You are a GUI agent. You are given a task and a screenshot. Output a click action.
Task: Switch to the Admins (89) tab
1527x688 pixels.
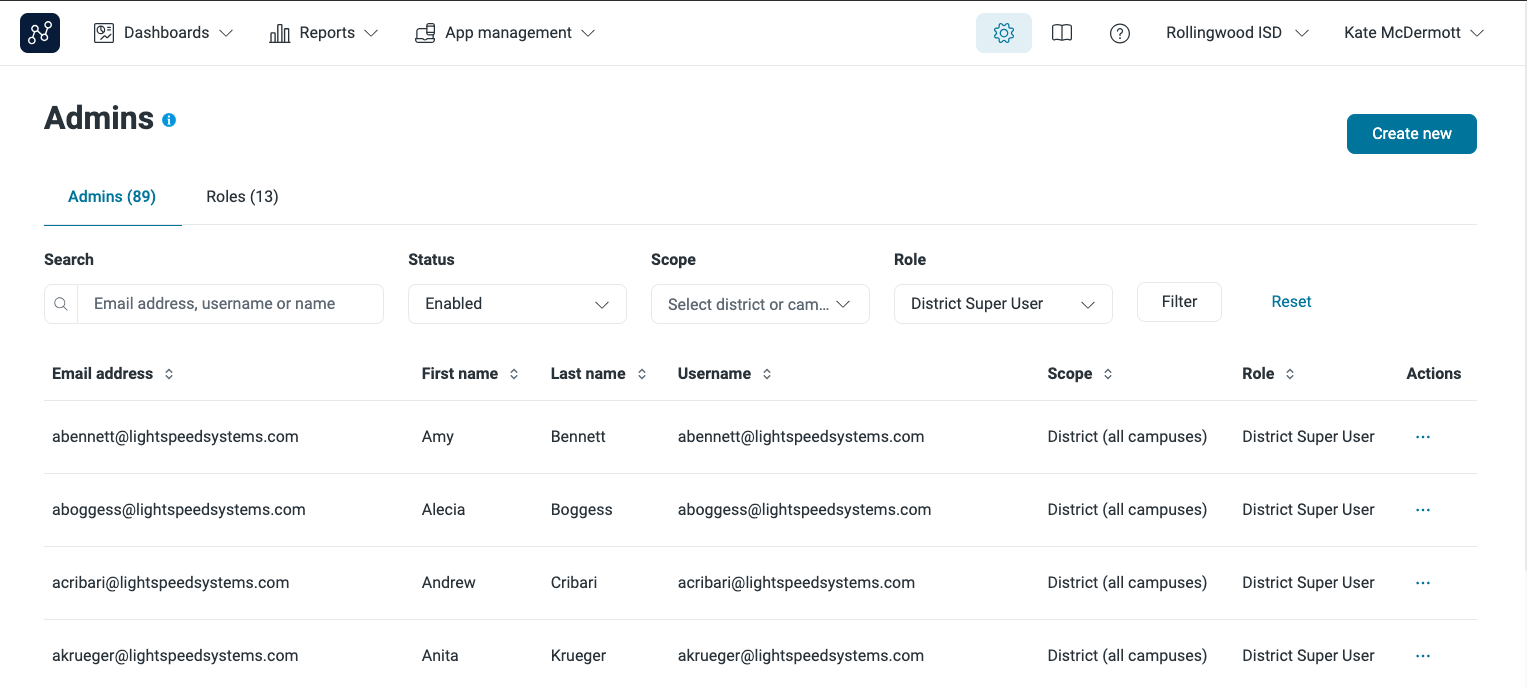click(x=112, y=197)
